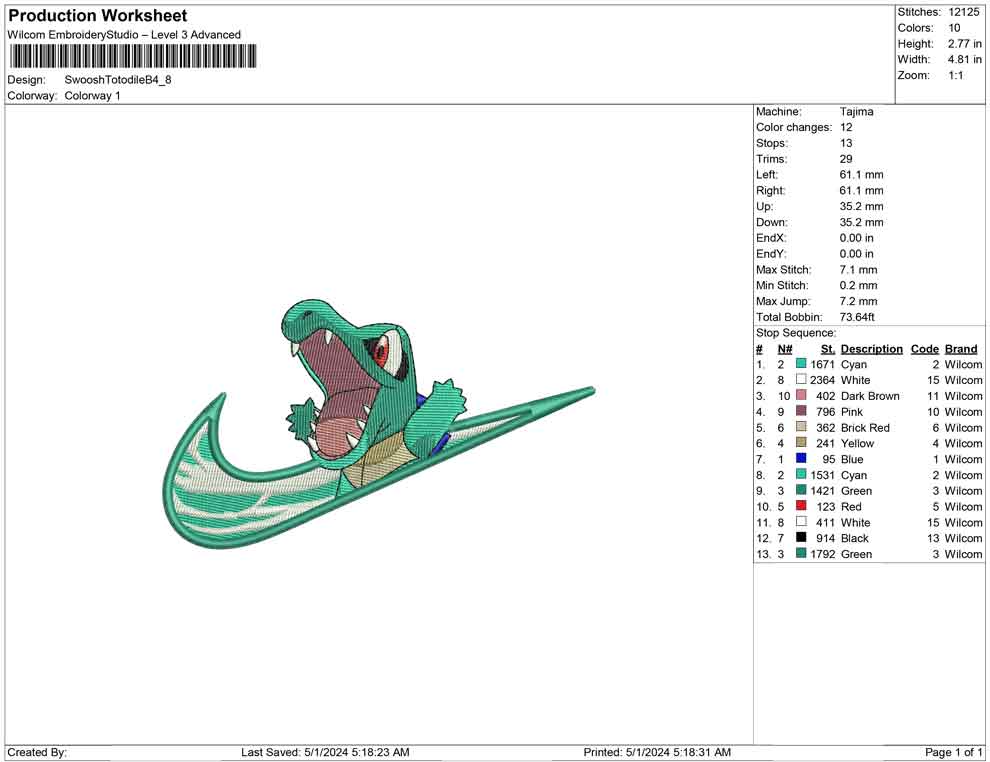990x762 pixels.
Task: Click the Cyan 1531 color swatch
Action: pyautogui.click(x=801, y=474)
